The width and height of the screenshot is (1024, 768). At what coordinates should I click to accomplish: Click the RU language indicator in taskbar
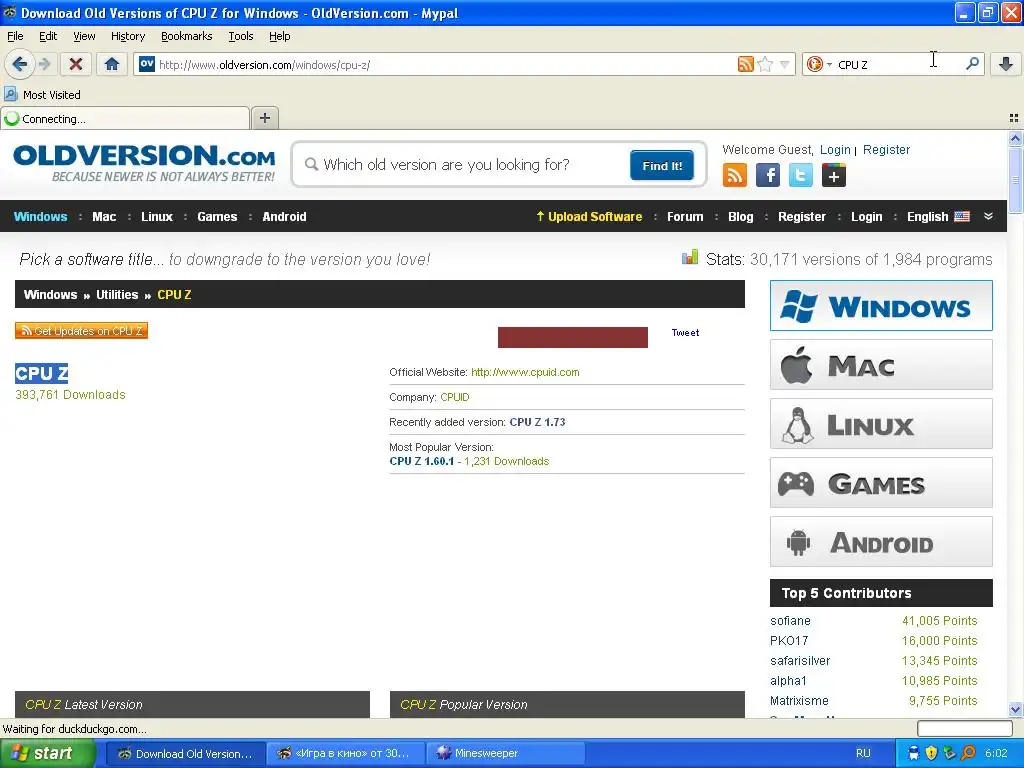863,753
